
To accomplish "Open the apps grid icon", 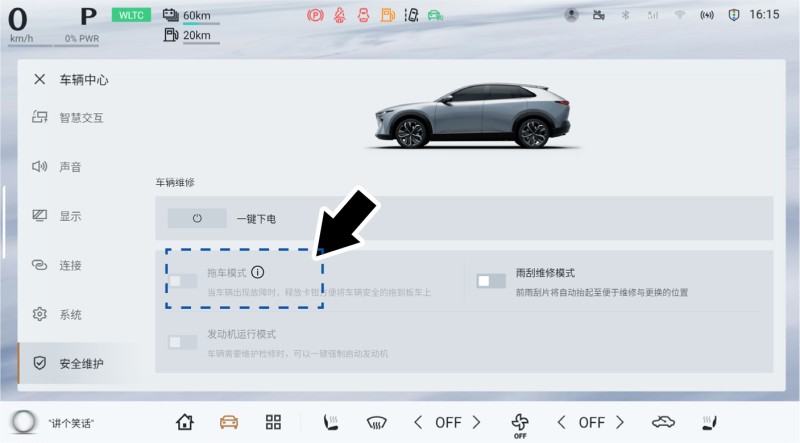I will pos(273,422).
